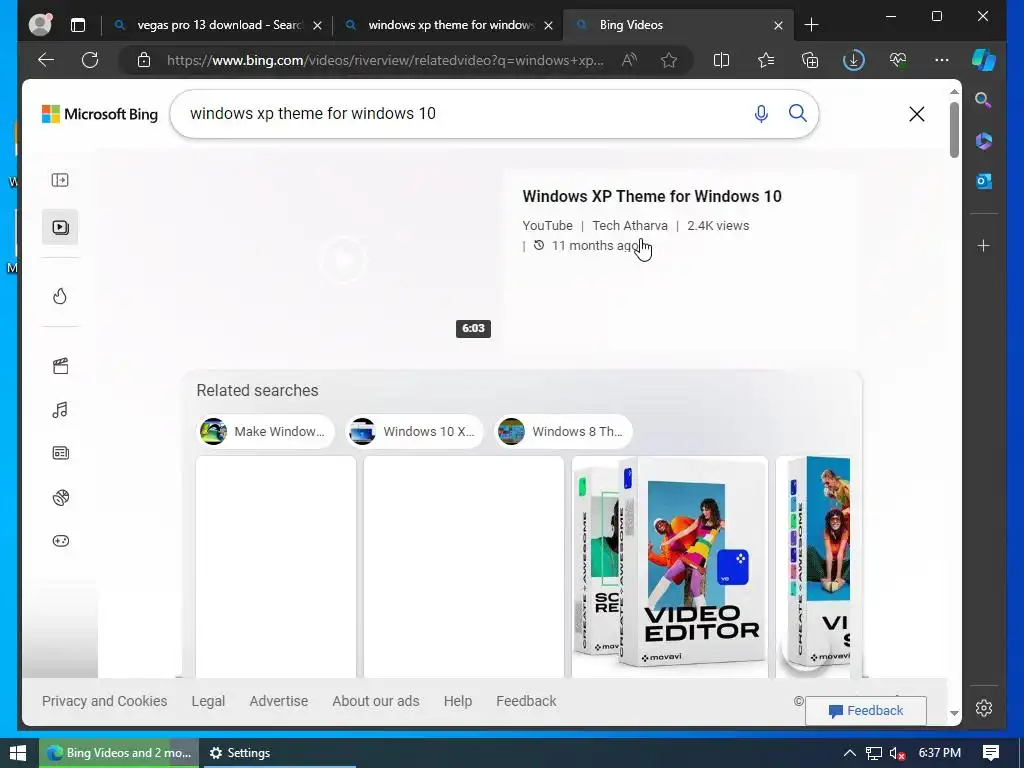This screenshot has height=768, width=1024.
Task: Open Bing Videos Edge taskbar item
Action: click(x=119, y=753)
